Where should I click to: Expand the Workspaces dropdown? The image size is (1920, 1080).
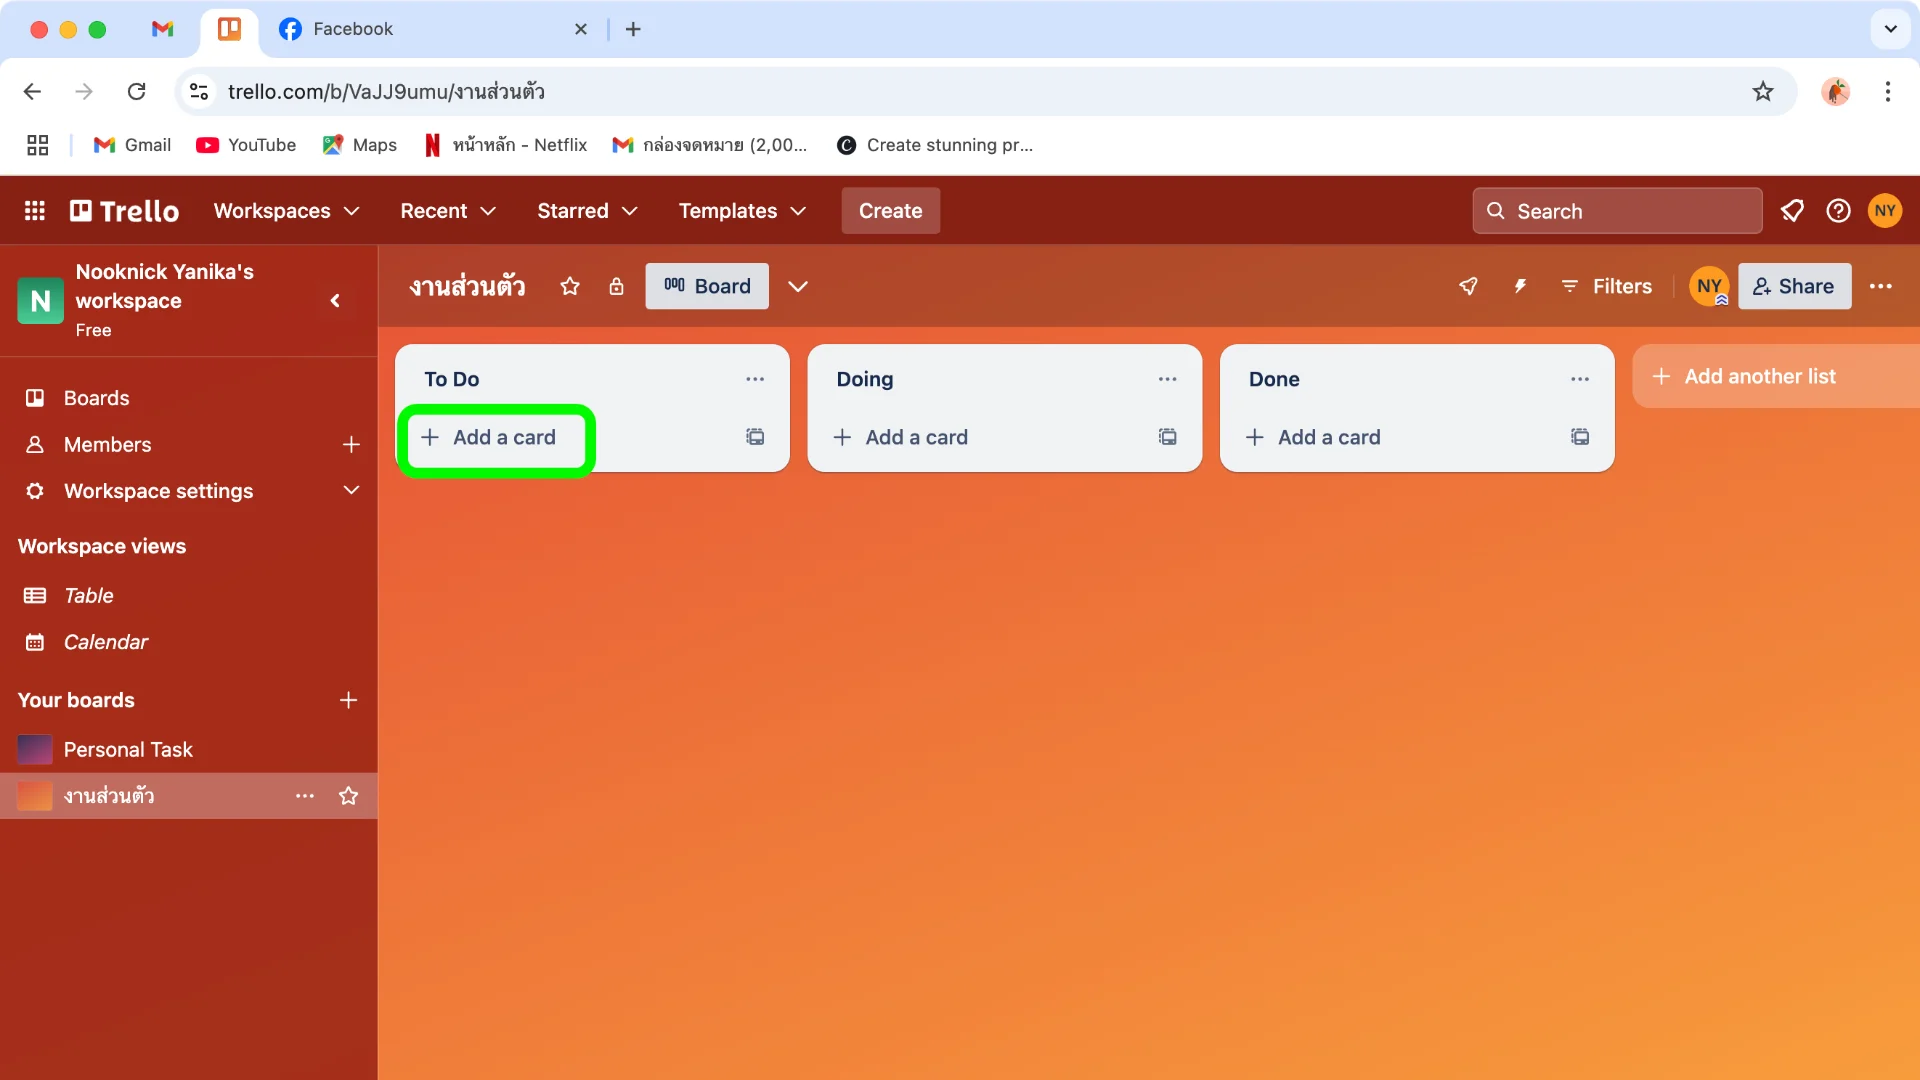pos(286,211)
